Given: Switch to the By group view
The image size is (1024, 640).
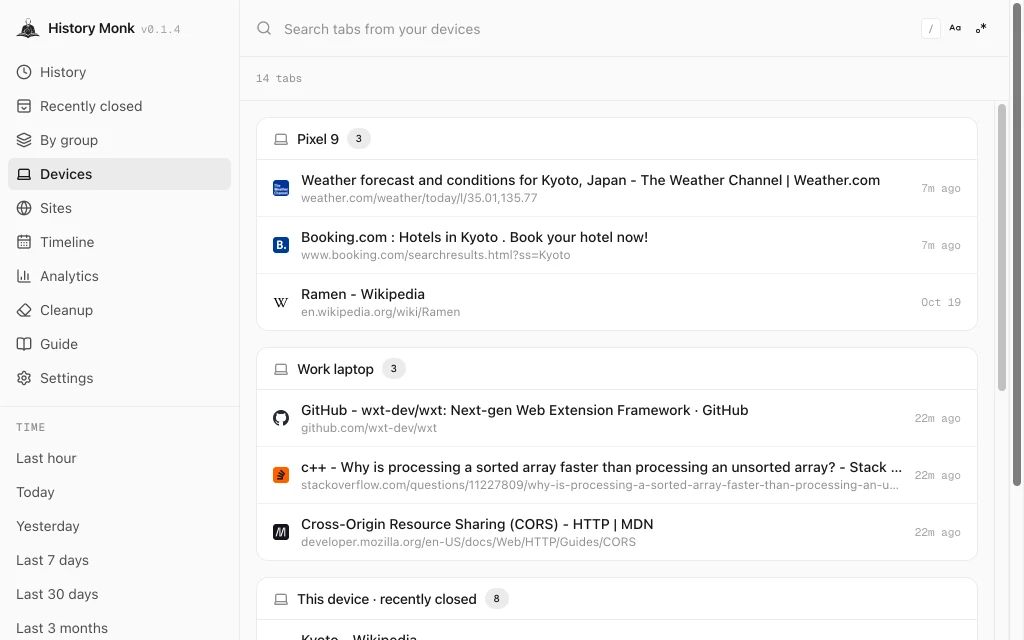Looking at the screenshot, I should pos(120,140).
